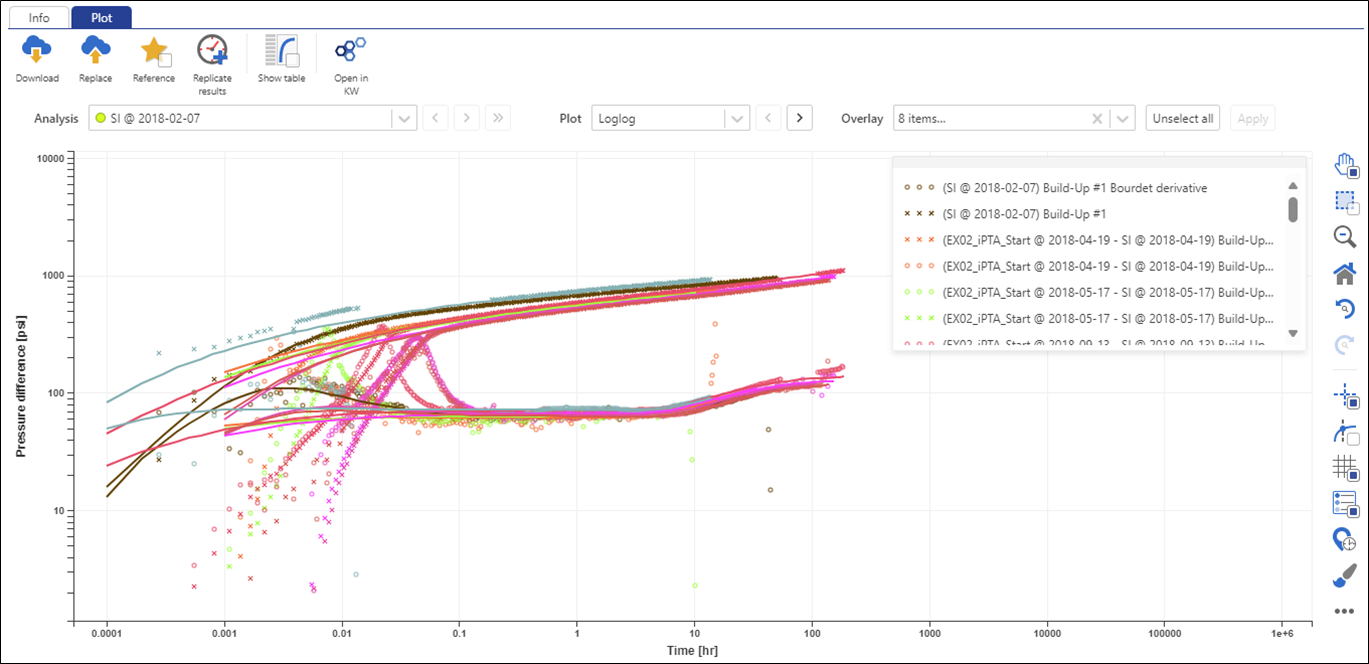Open the Overlay 8 items combo box
The height and width of the screenshot is (664, 1369).
[x=1014, y=118]
